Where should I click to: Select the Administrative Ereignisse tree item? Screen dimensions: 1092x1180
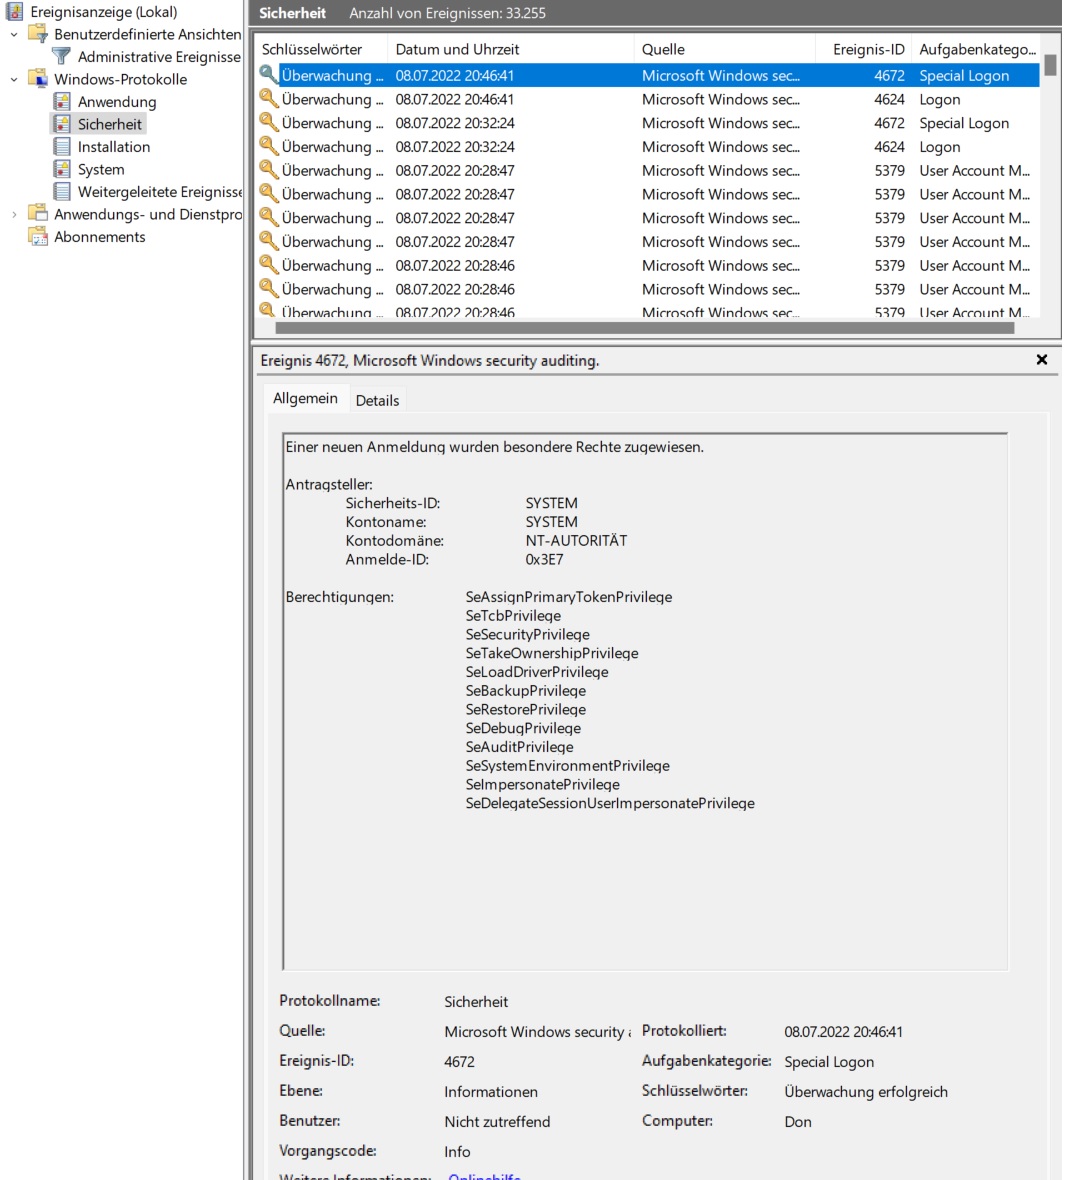(160, 56)
